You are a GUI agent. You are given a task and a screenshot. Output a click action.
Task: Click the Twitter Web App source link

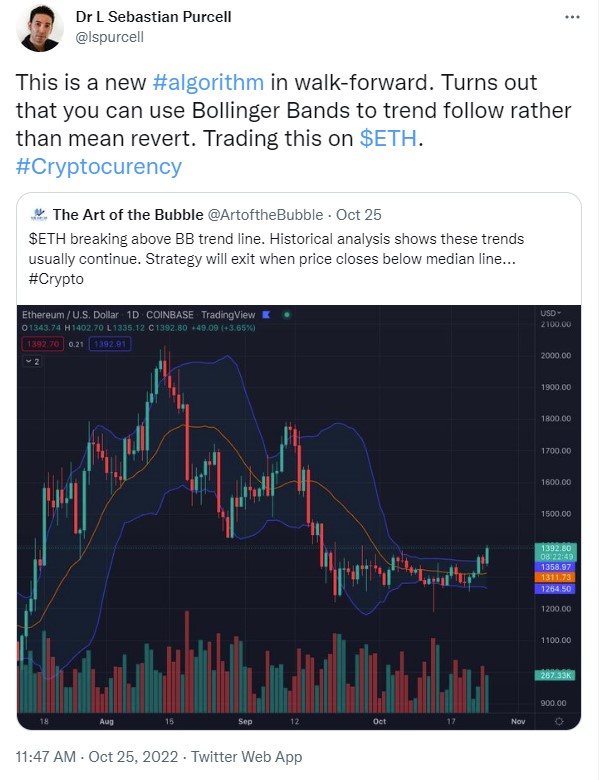[x=247, y=757]
